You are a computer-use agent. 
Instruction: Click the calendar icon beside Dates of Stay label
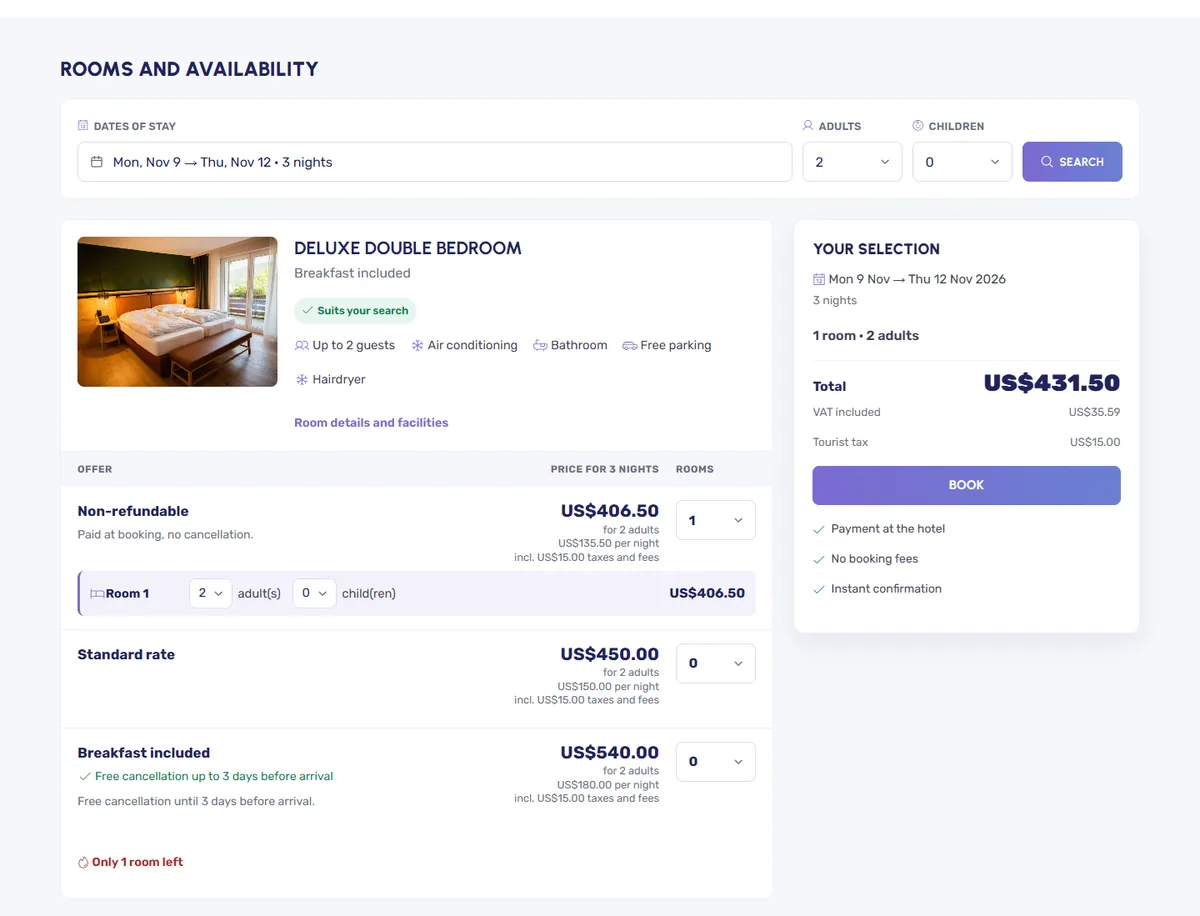tap(83, 126)
